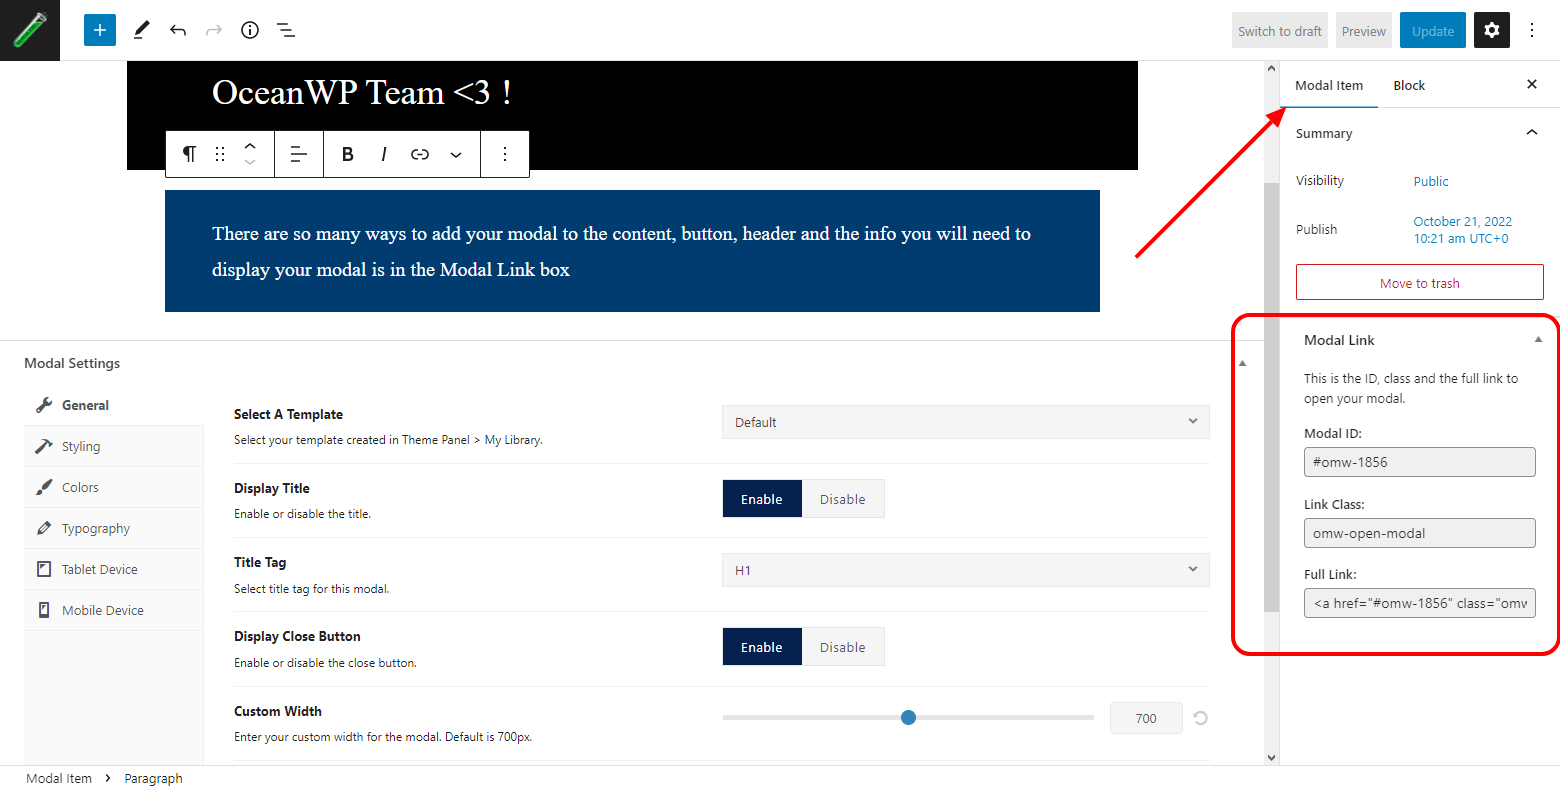This screenshot has height=790, width=1560.
Task: Change the October 21, 2022 publish date
Action: click(x=1462, y=230)
